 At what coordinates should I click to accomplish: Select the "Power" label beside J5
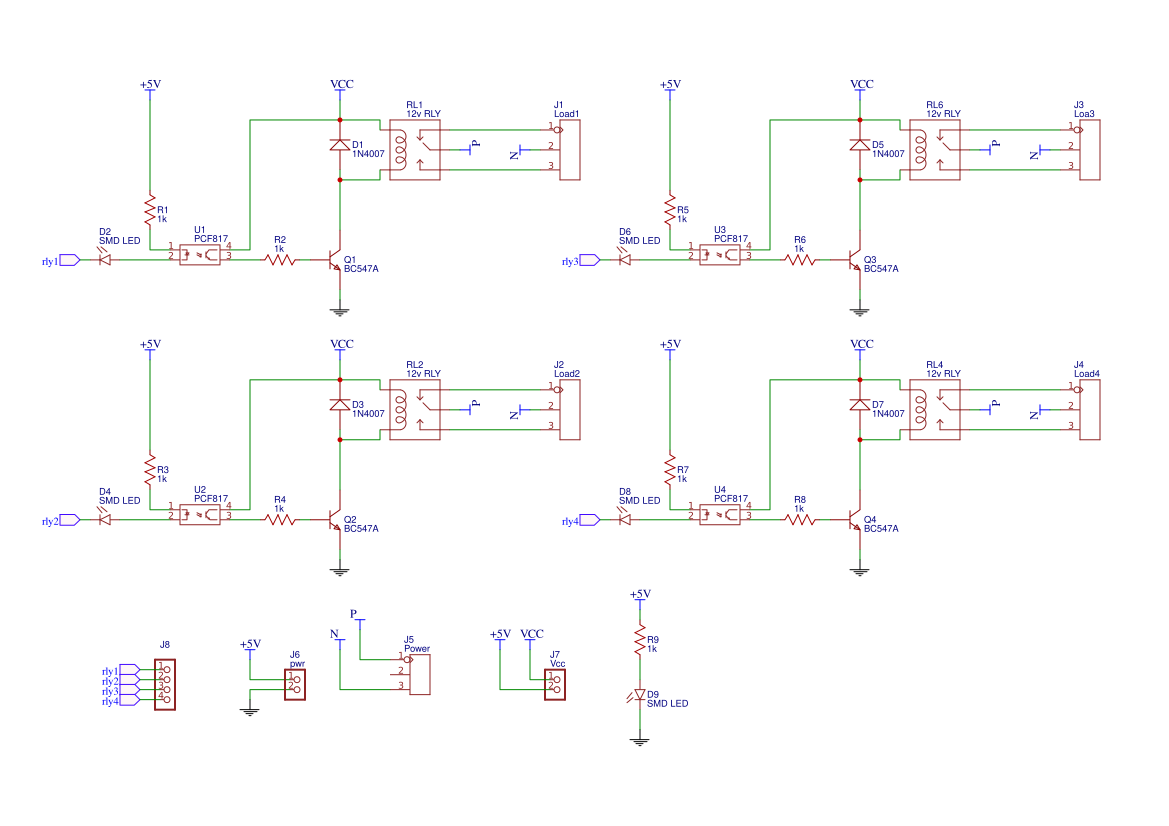coord(418,649)
